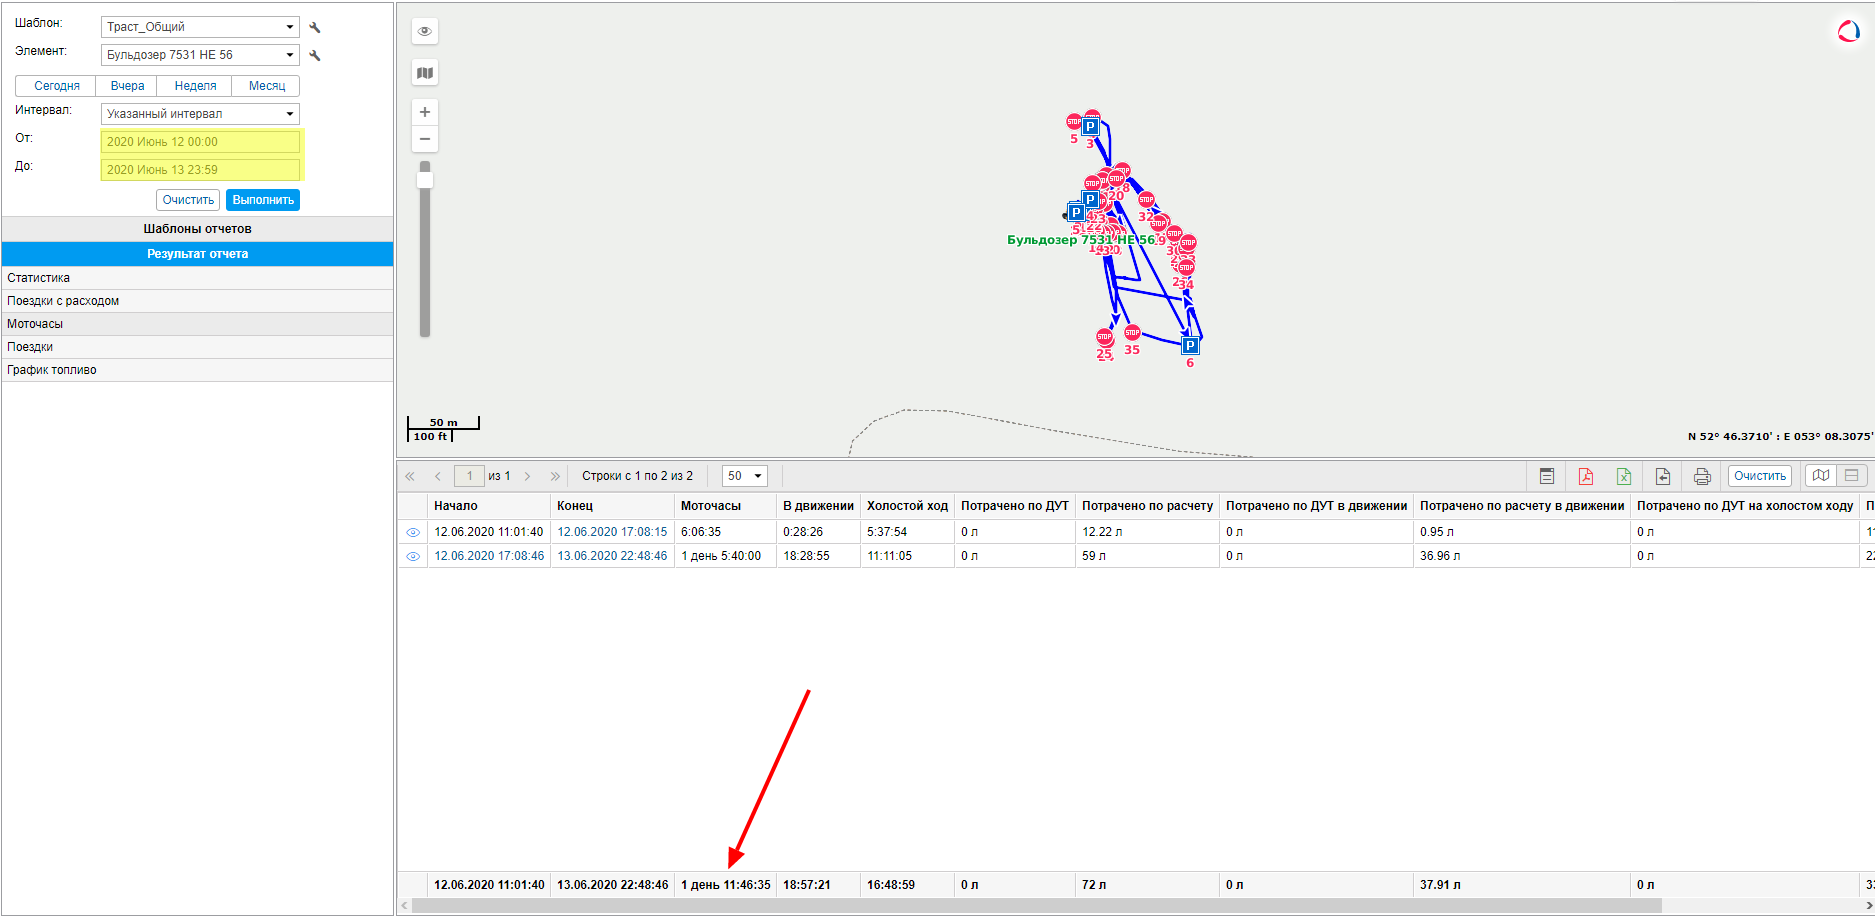Print the report using printer icon

[x=1701, y=476]
